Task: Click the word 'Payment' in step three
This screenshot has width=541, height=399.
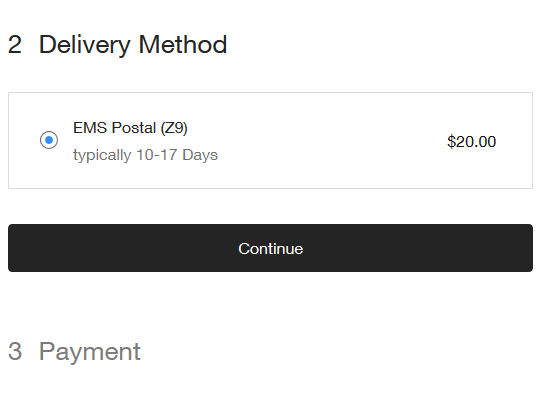Action: [x=90, y=352]
